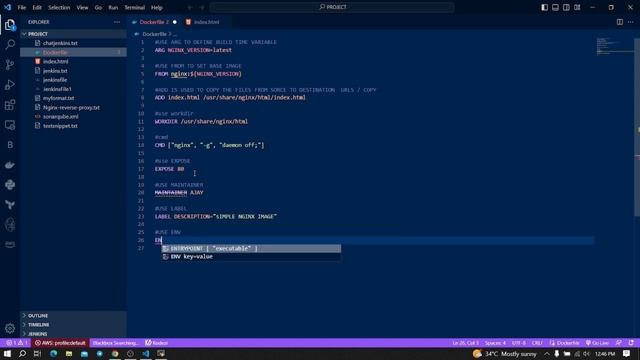The width and height of the screenshot is (640, 360).
Task: Open the View menu
Action: click(x=82, y=7)
